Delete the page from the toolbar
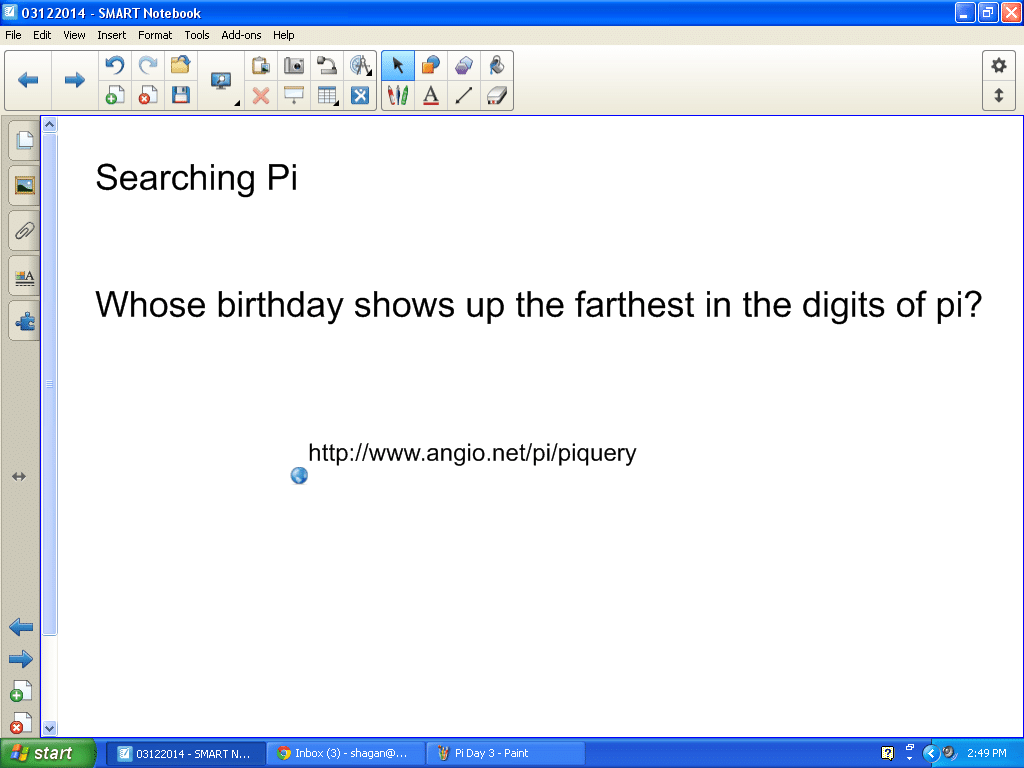 148,95
